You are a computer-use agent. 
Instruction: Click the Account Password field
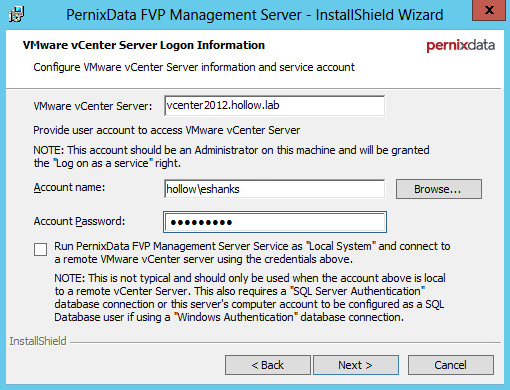point(275,222)
